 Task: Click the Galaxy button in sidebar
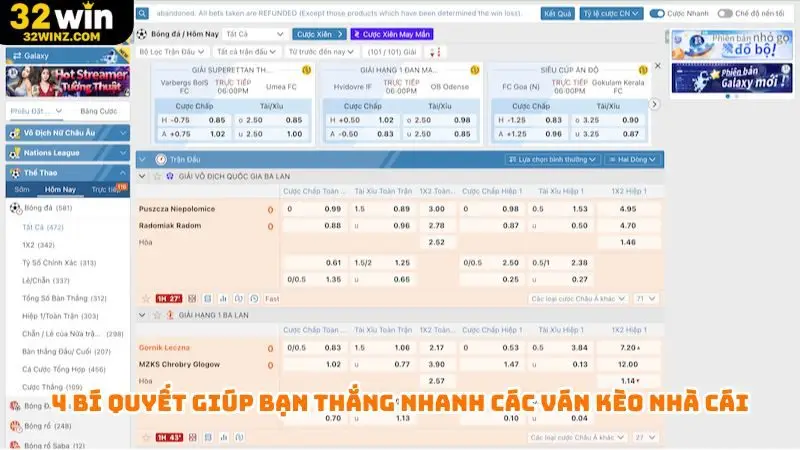tap(68, 56)
